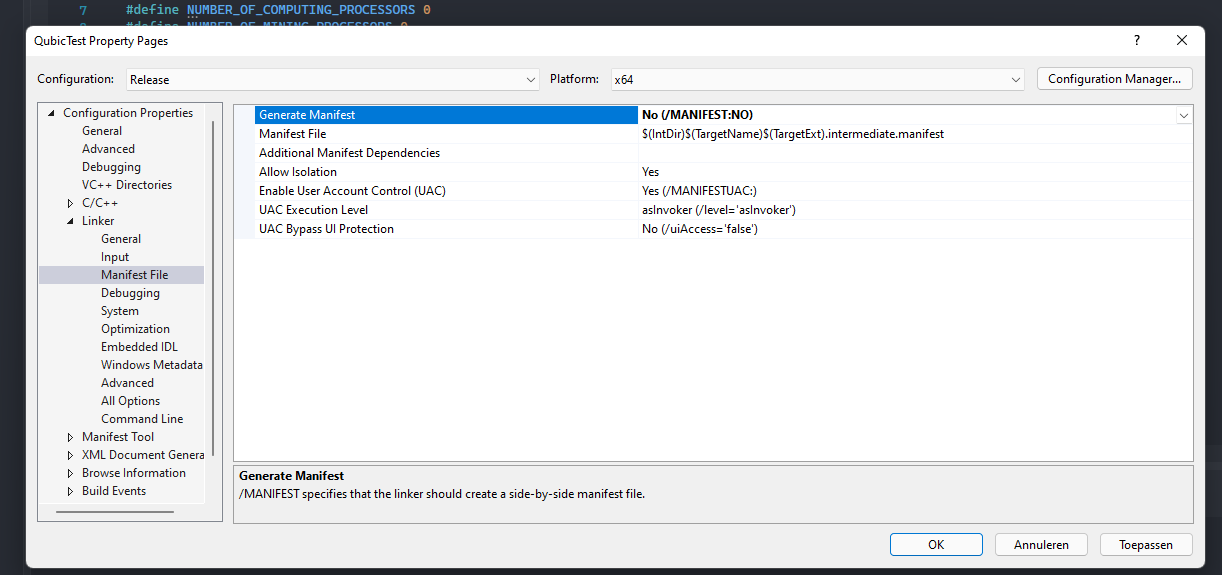Expand the Build Events tree node
The image size is (1222, 575).
click(x=70, y=491)
